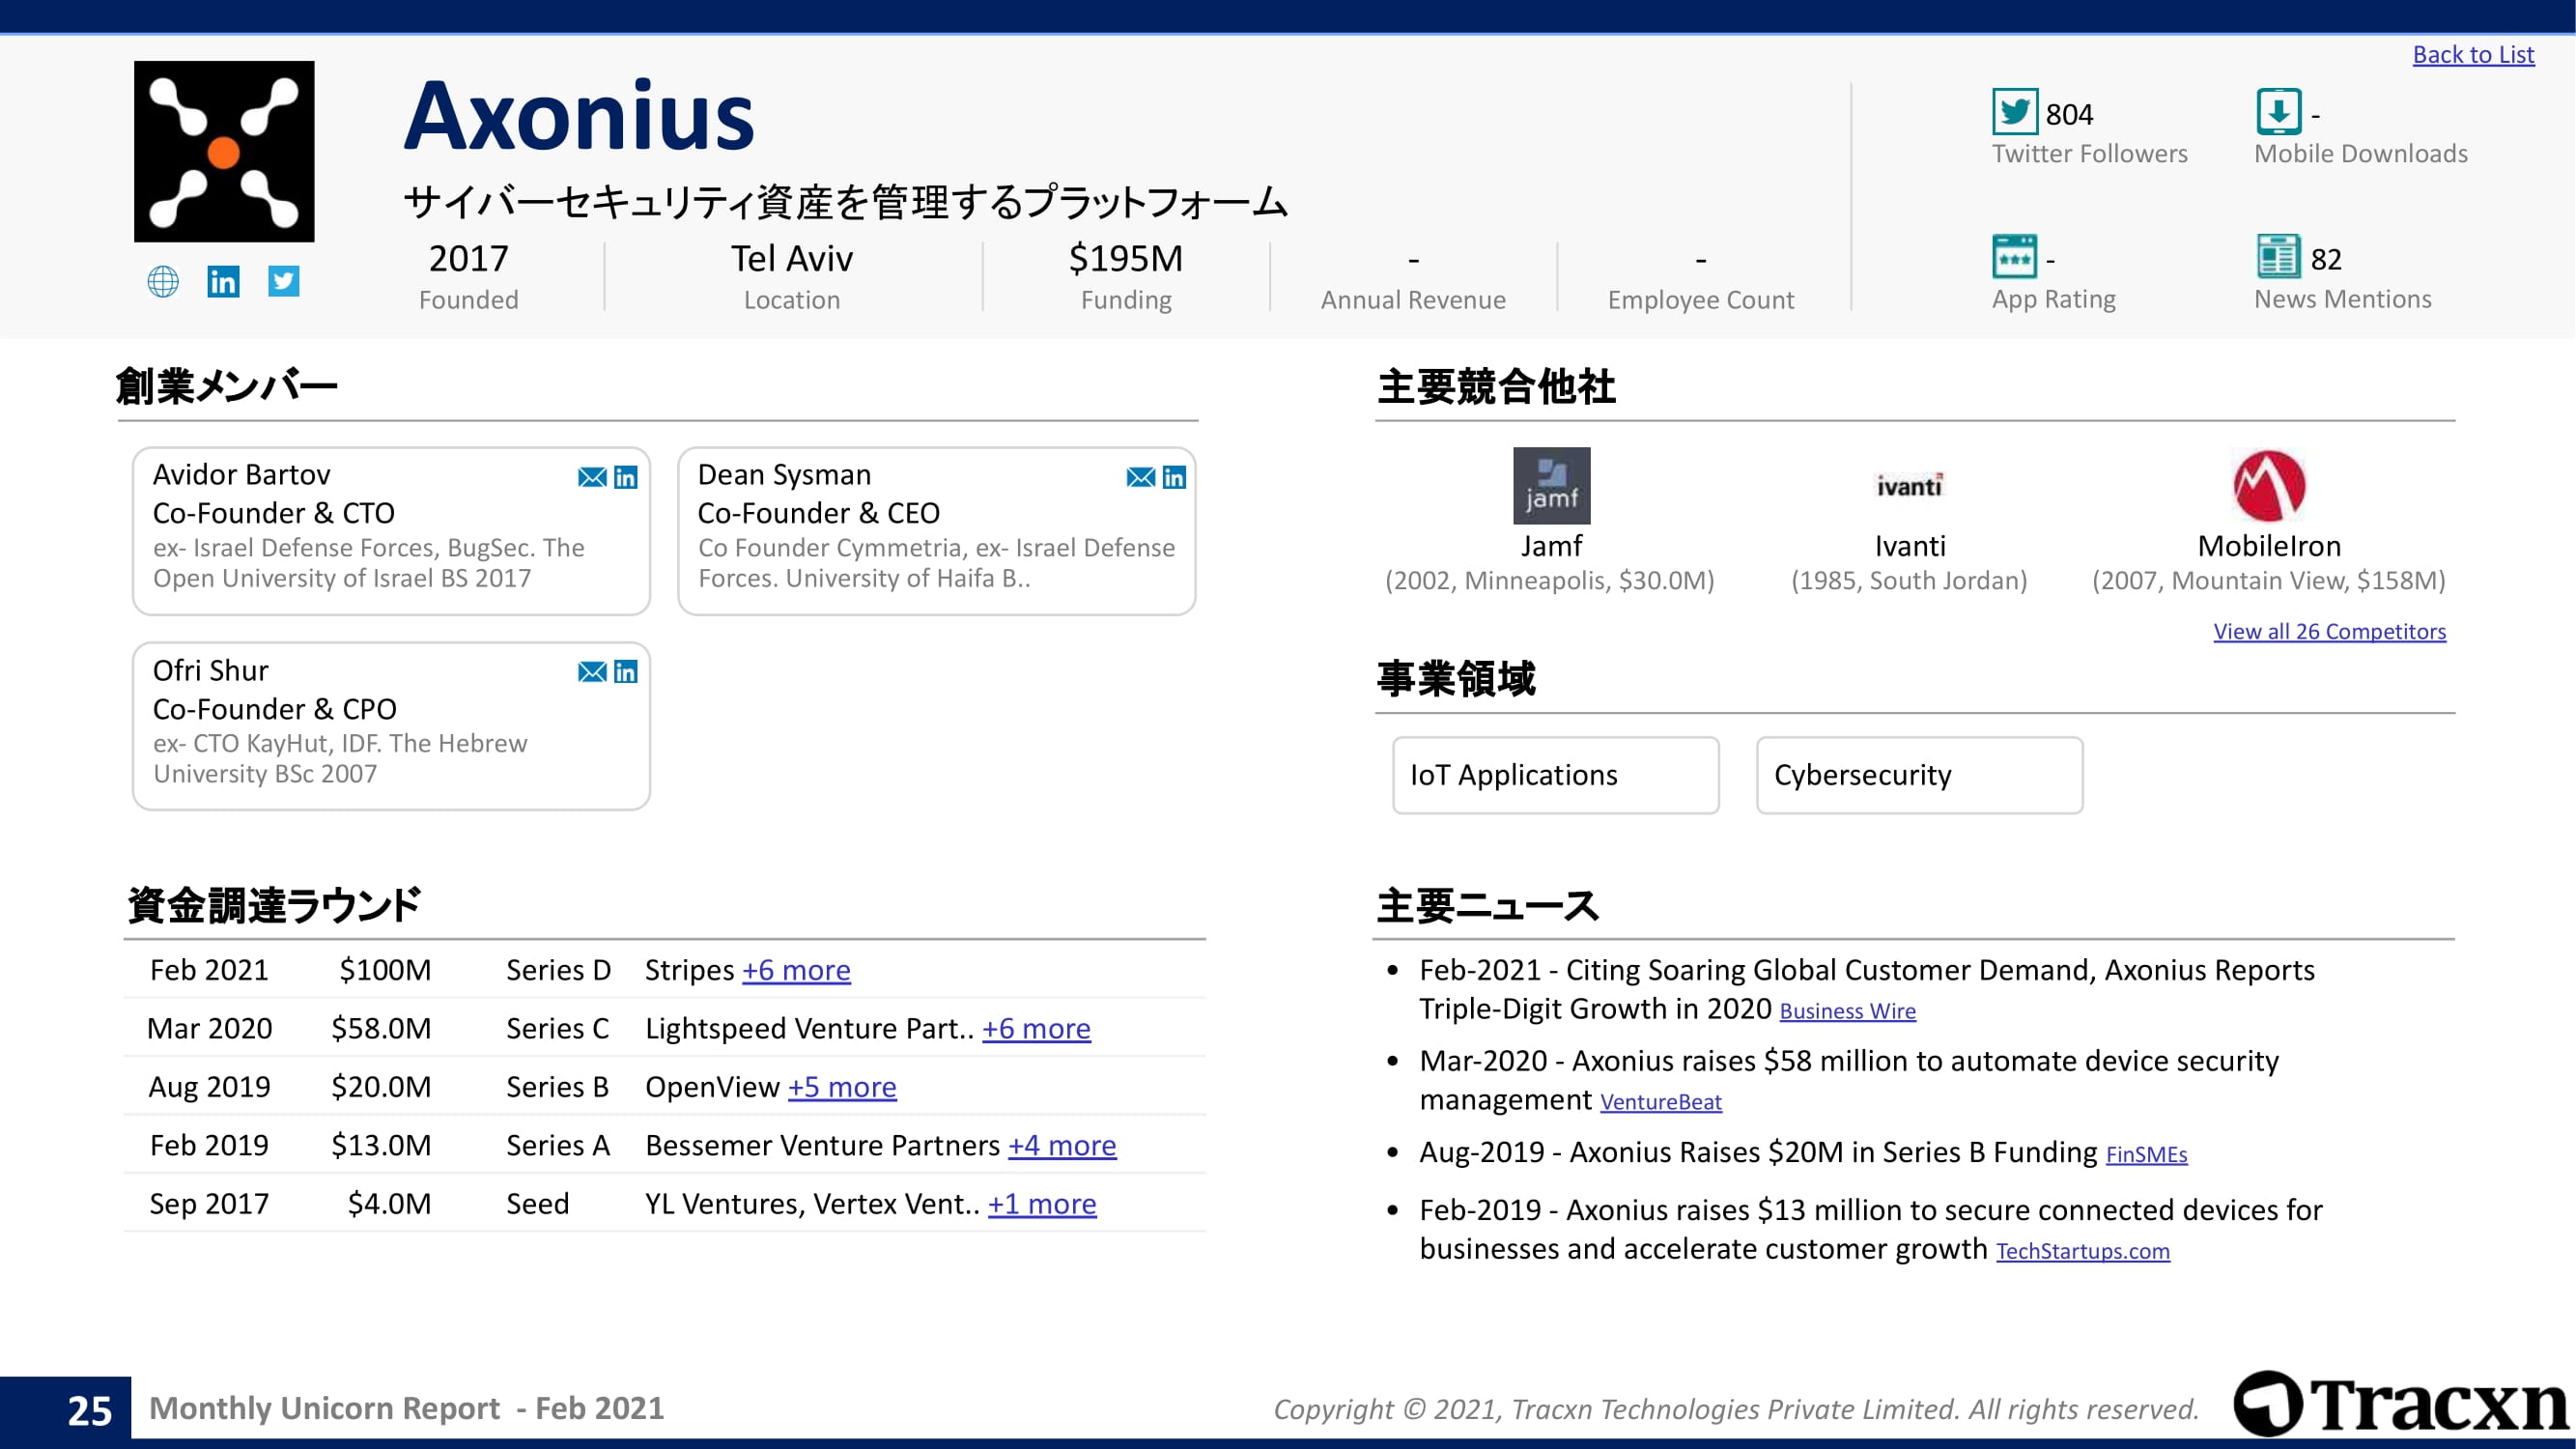Open the VentureBeat news source link
This screenshot has height=1449, width=2576.
point(1660,1102)
